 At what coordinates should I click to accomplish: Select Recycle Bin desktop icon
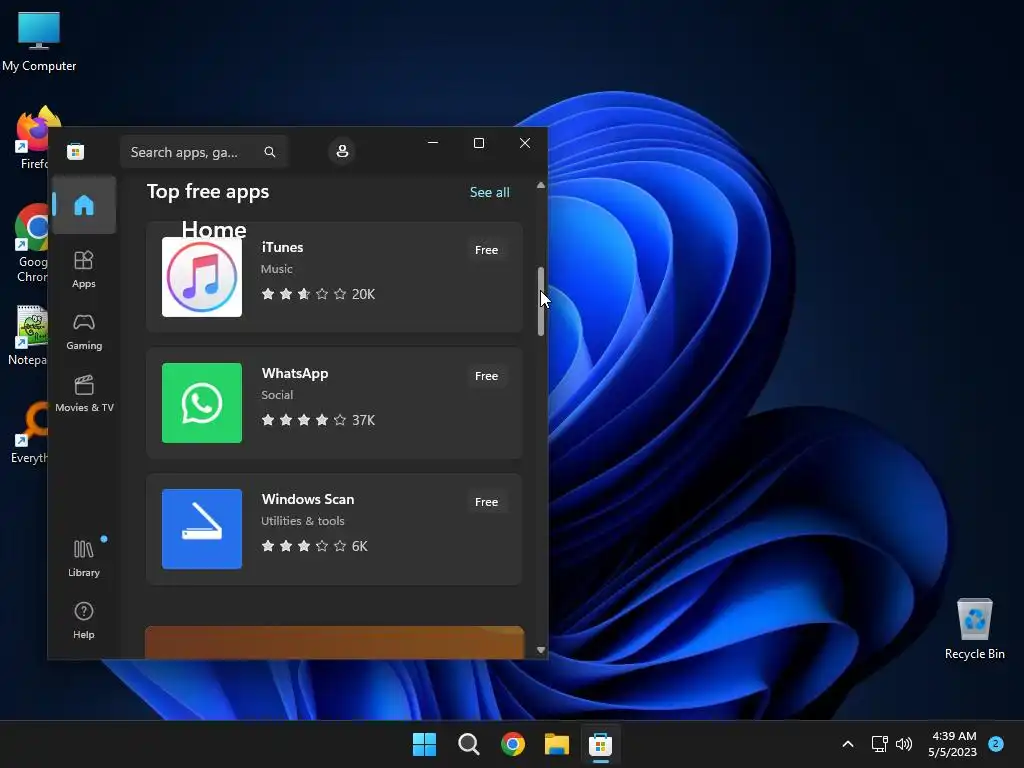[974, 629]
